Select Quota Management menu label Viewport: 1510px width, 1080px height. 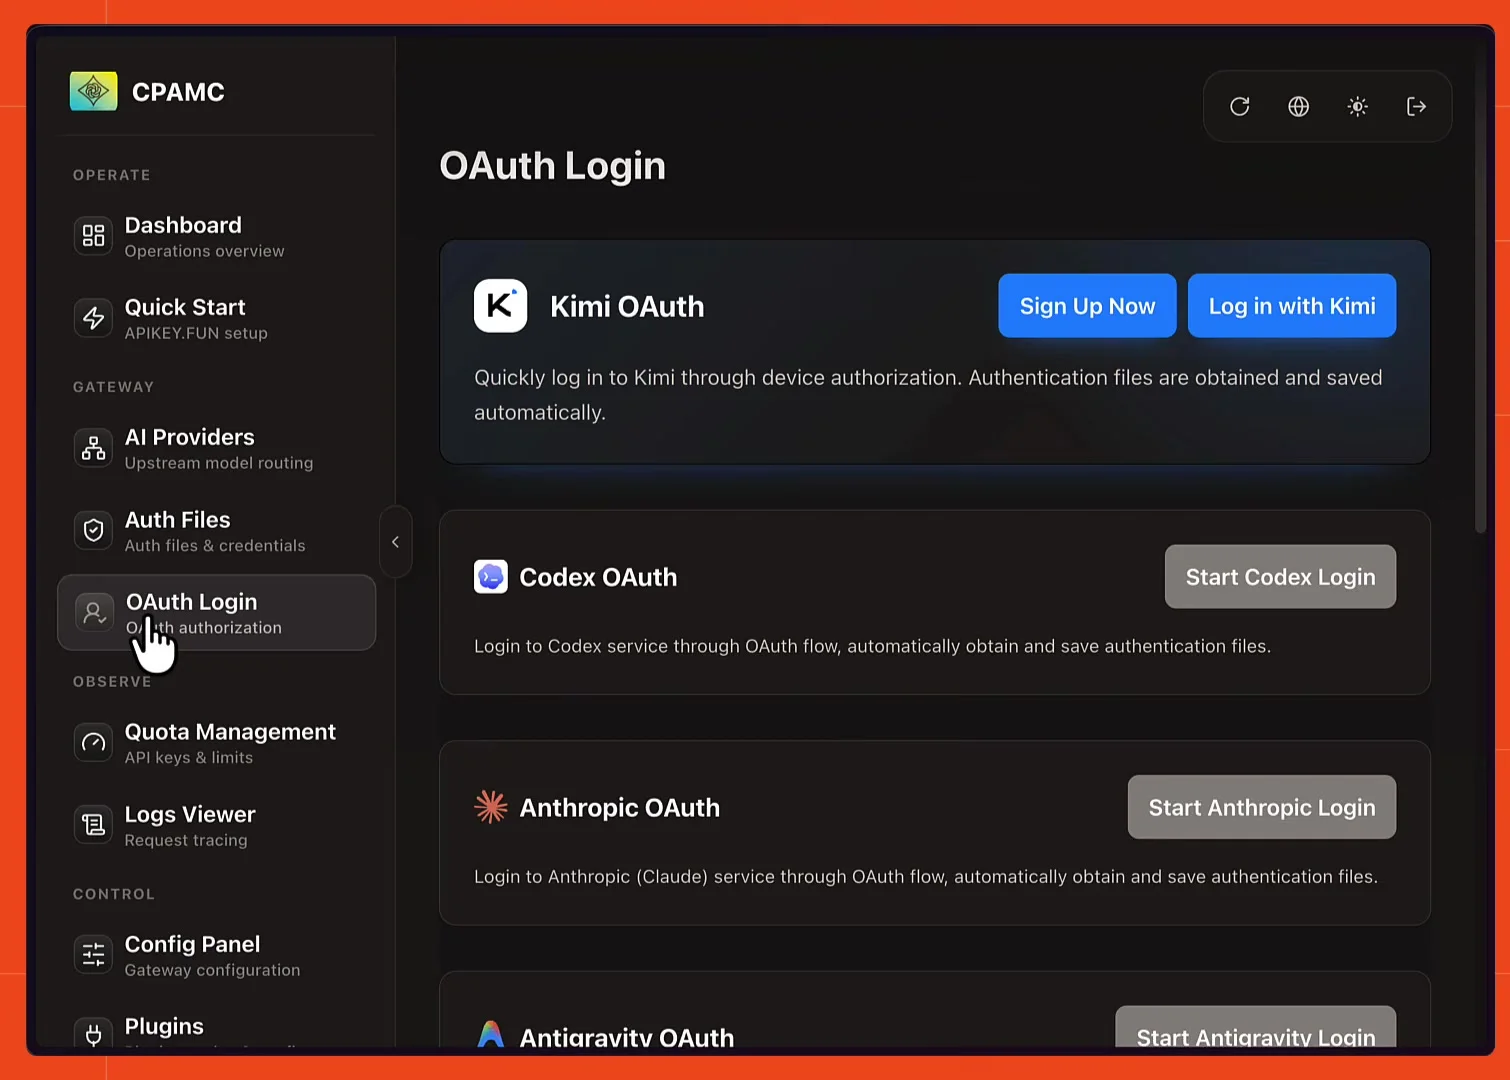point(230,732)
